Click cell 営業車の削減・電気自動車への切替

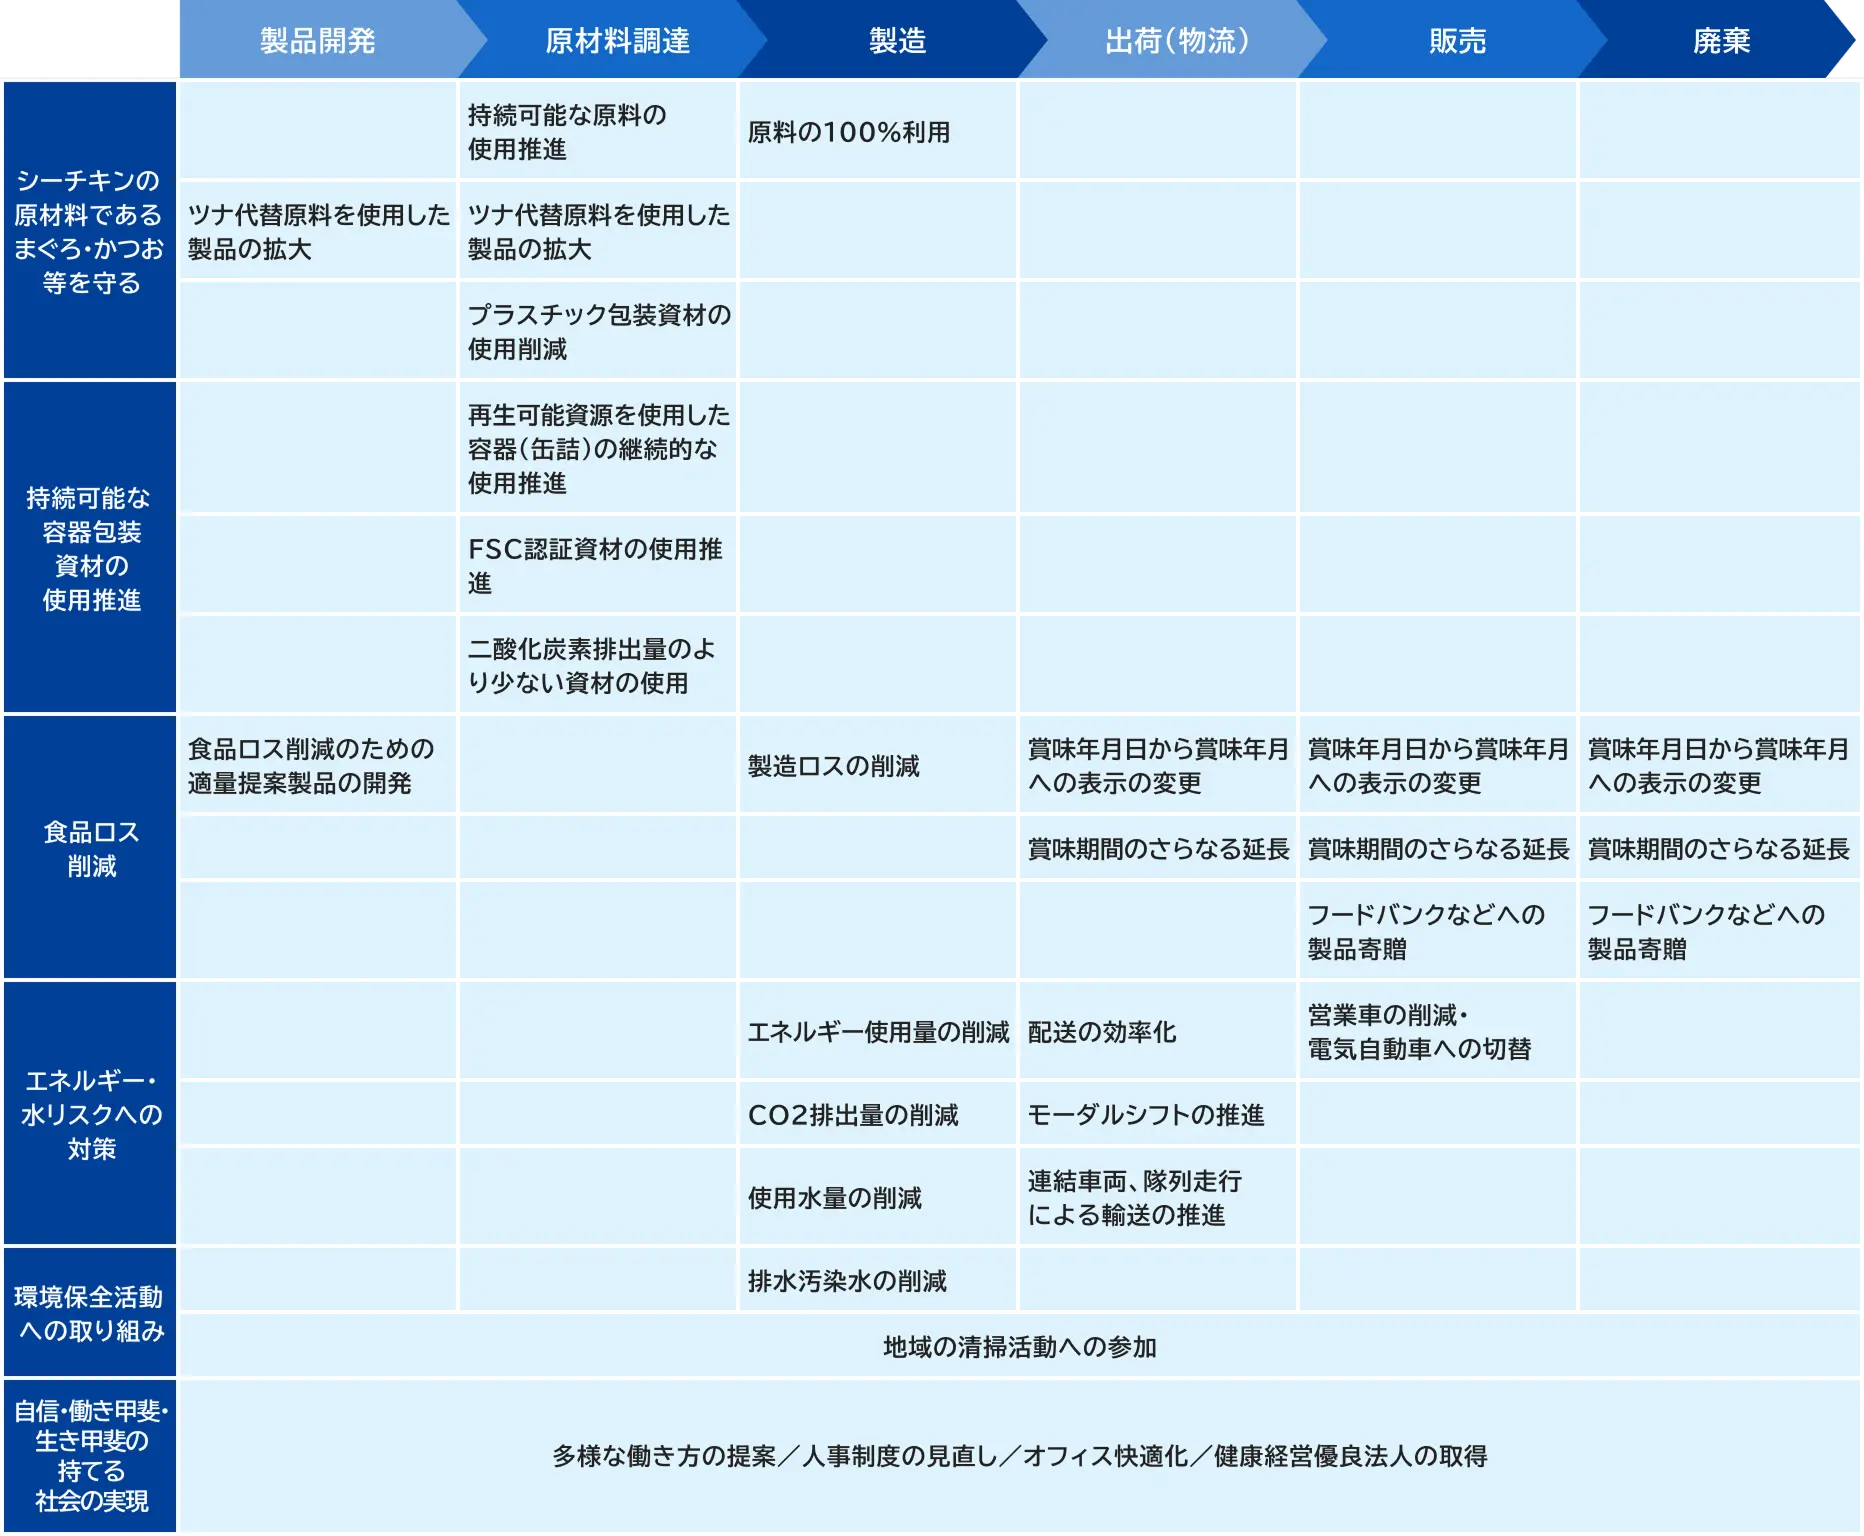click(x=1438, y=1031)
